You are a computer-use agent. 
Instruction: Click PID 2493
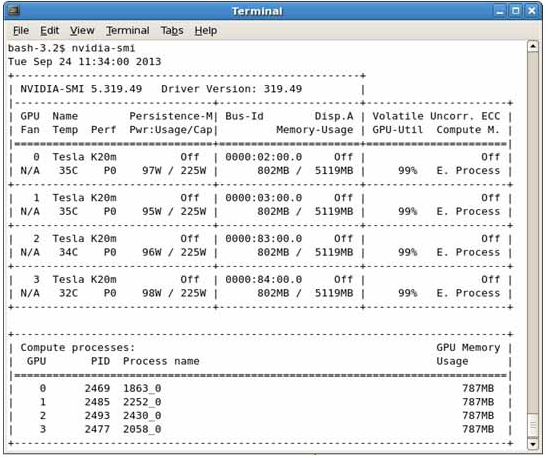click(x=97, y=416)
